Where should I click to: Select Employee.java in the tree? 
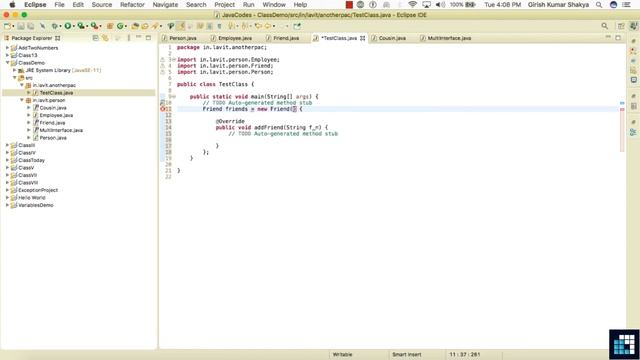click(x=56, y=115)
